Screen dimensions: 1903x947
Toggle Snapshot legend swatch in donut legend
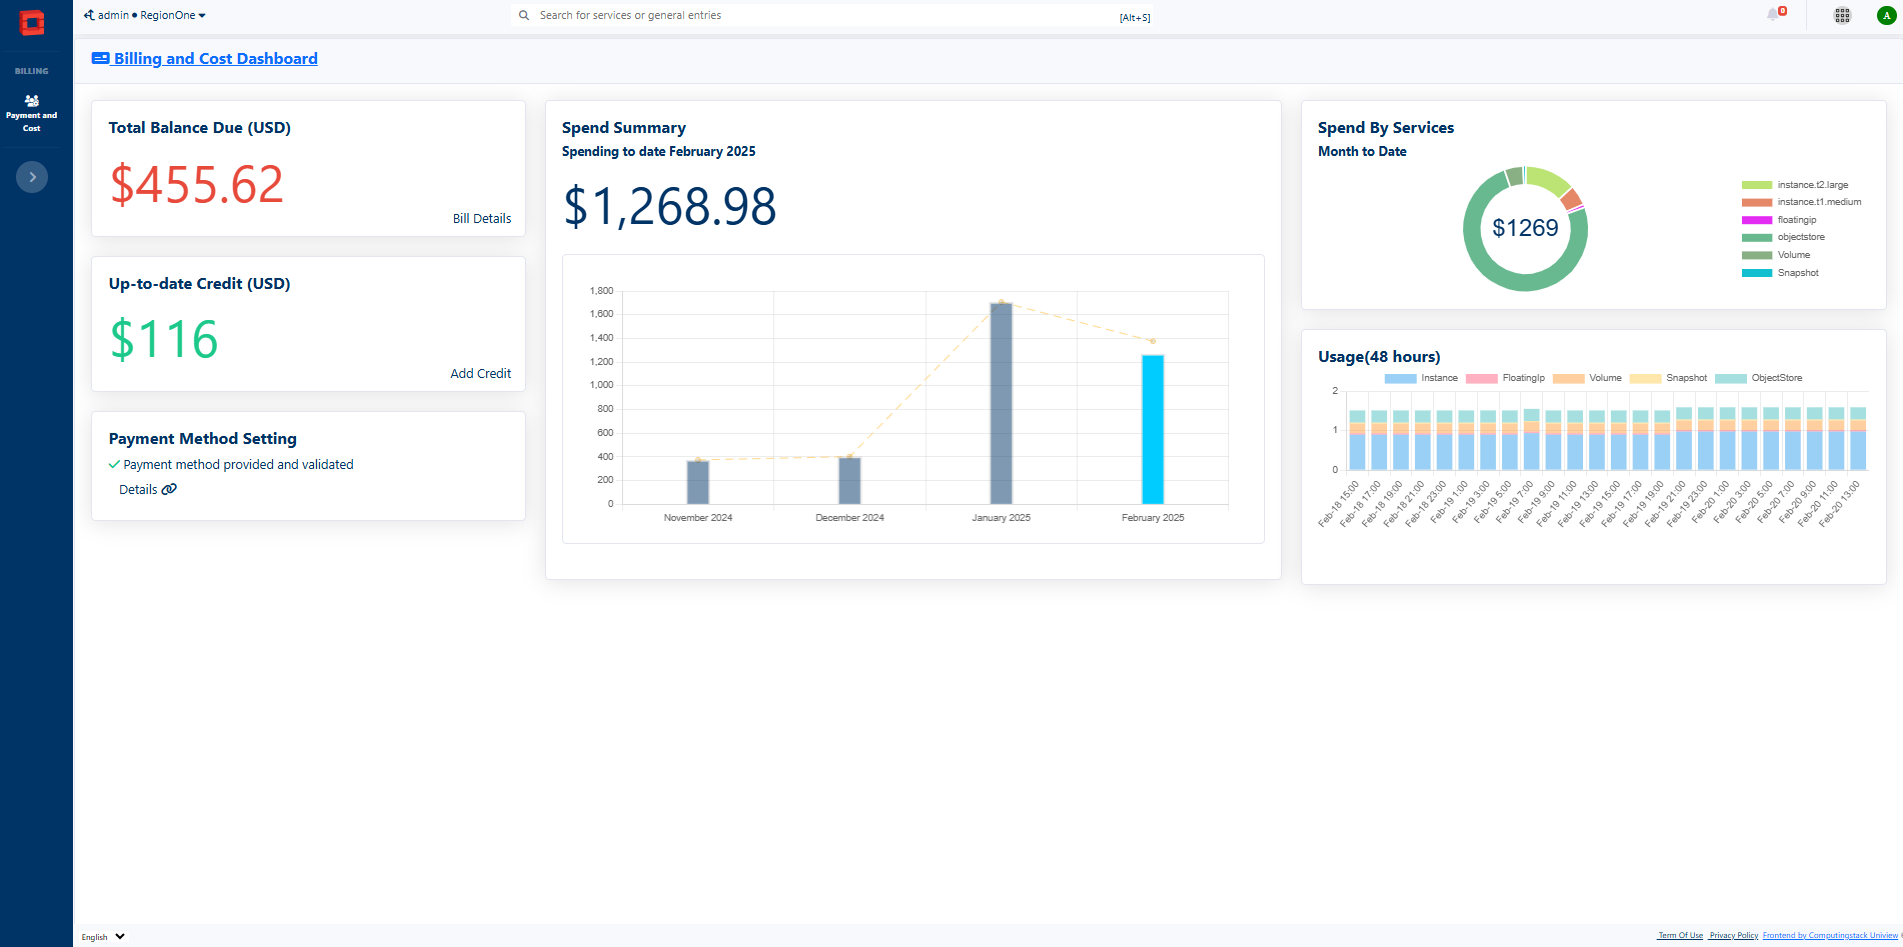point(1757,273)
